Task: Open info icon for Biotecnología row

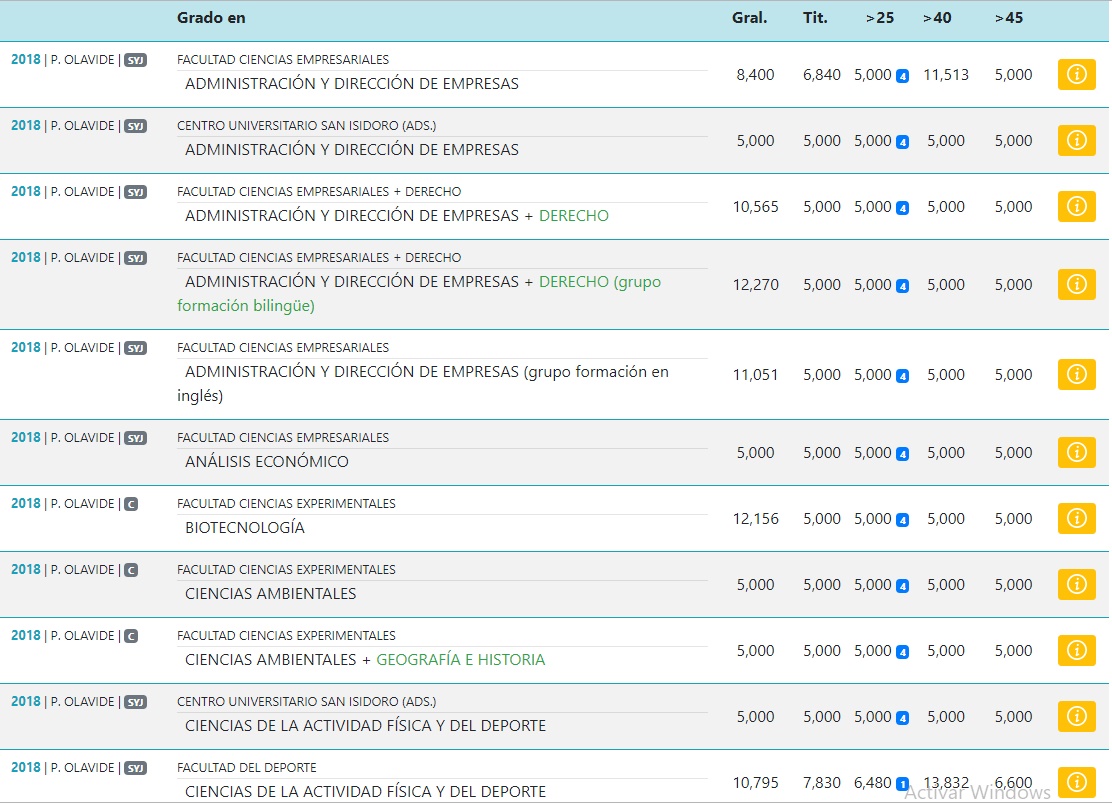Action: [x=1076, y=518]
